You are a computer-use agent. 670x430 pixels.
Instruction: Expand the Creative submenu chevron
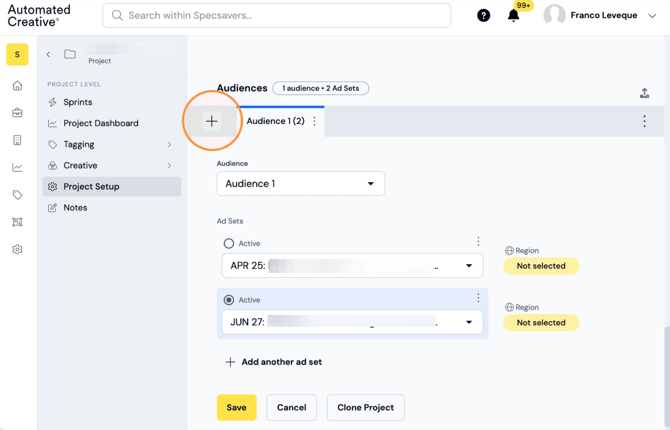click(169, 165)
